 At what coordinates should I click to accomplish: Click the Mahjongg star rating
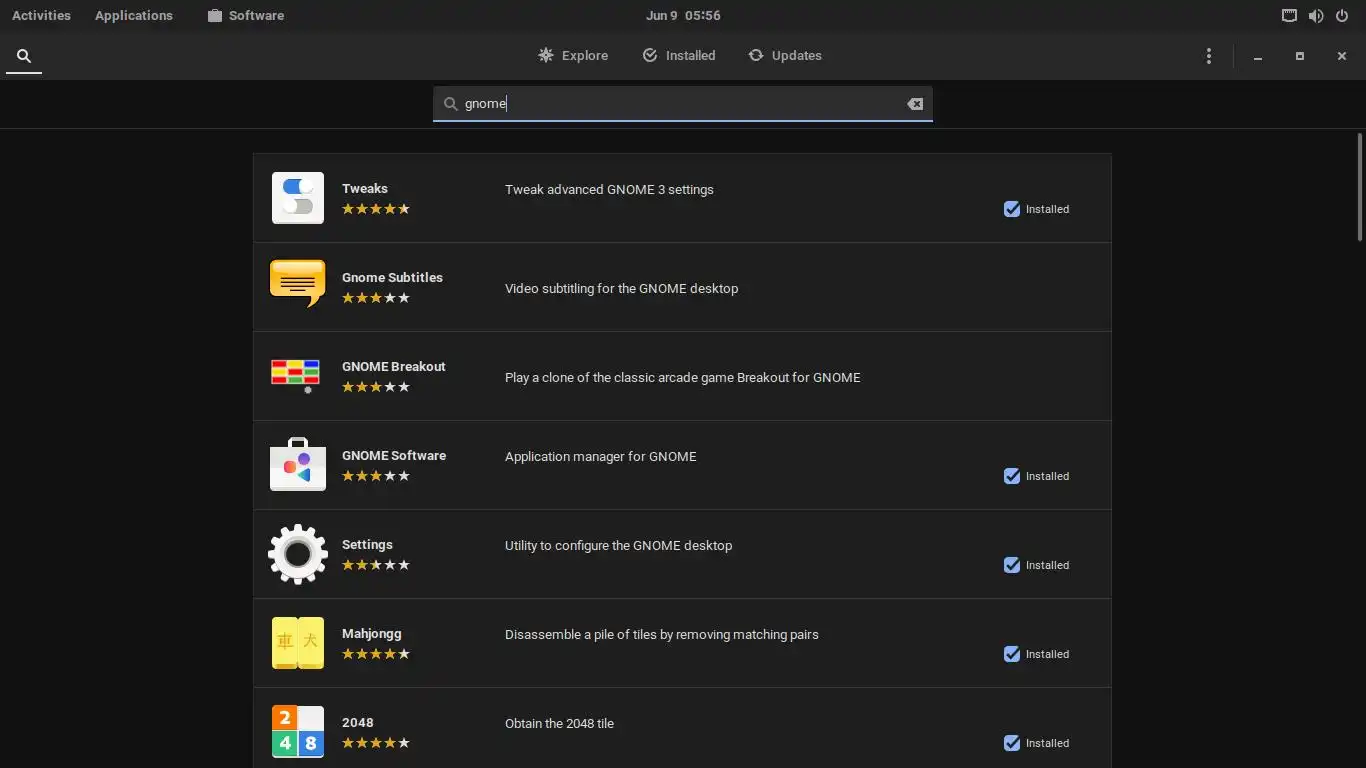pos(376,654)
